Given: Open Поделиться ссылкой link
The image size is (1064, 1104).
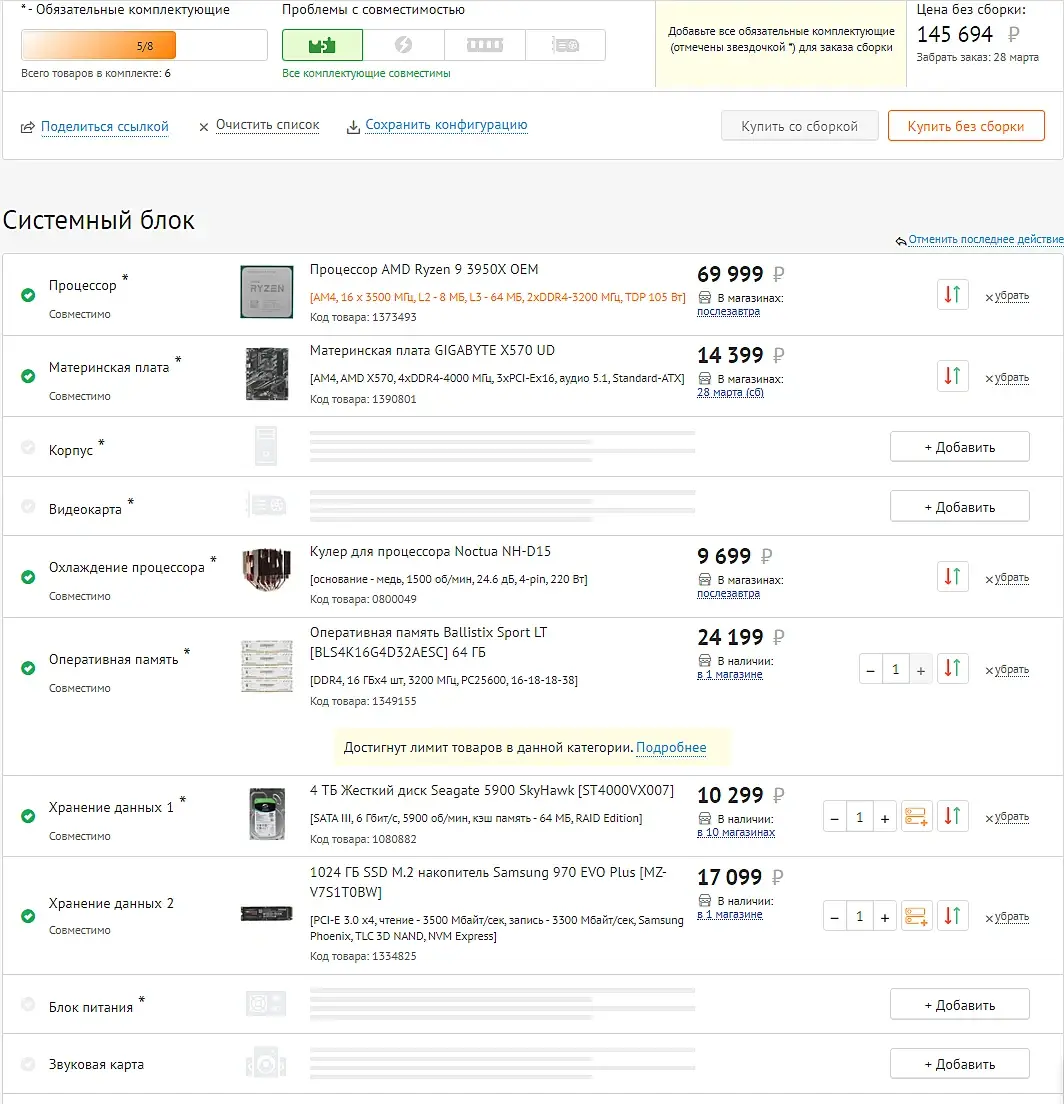Looking at the screenshot, I should 104,127.
